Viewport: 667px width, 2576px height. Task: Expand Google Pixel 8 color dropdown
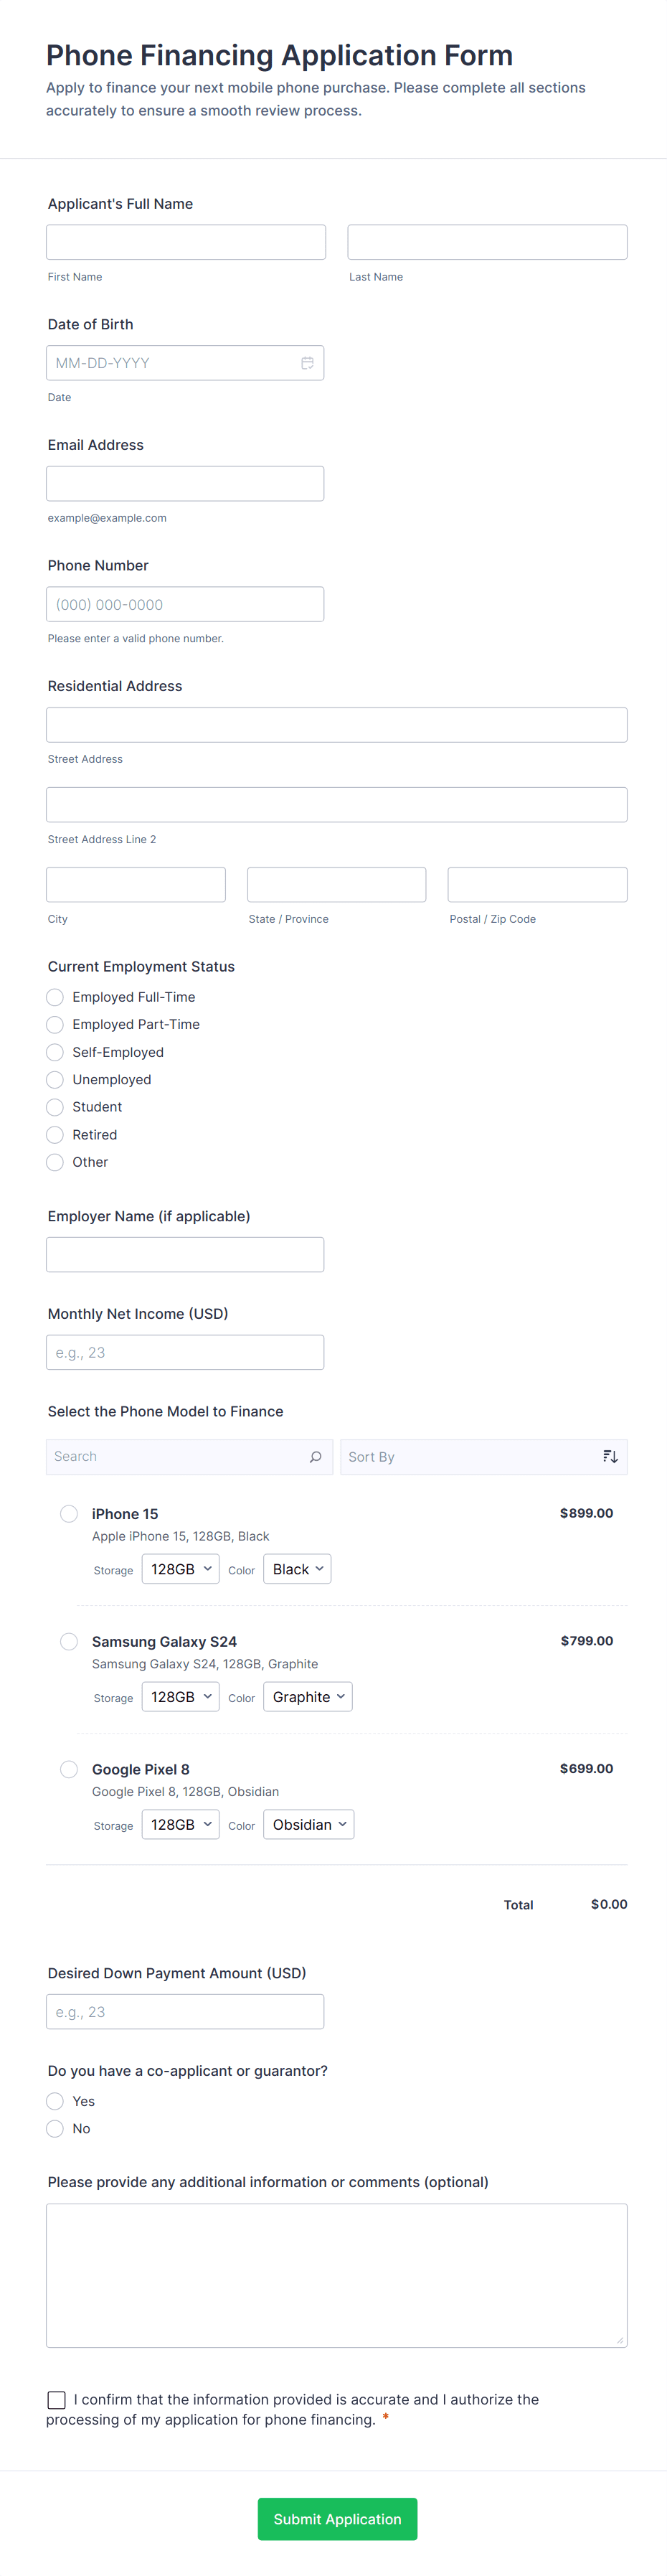[x=308, y=1825]
